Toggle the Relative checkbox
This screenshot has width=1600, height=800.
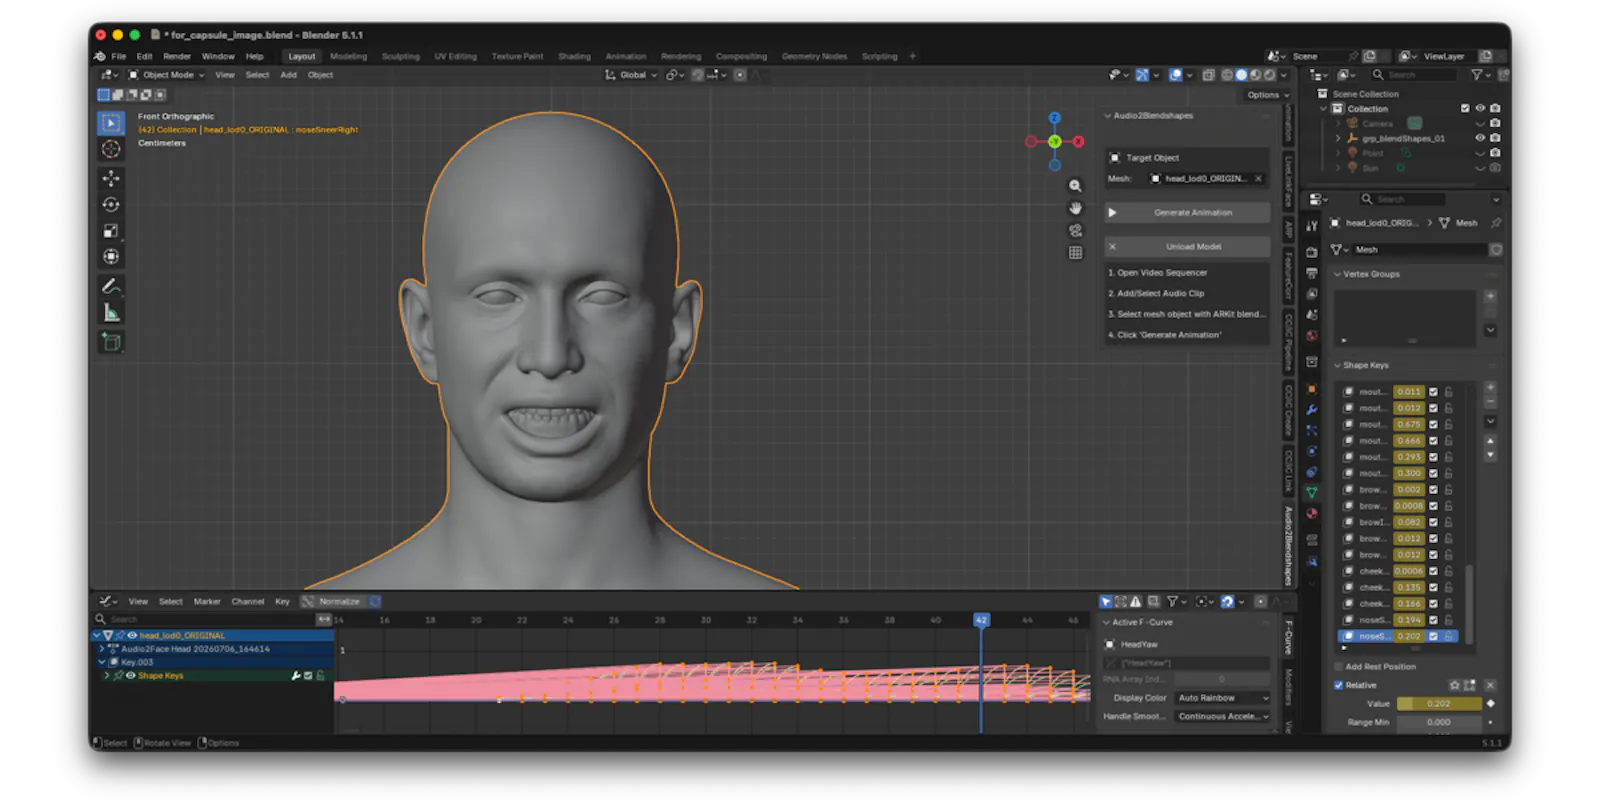point(1339,685)
